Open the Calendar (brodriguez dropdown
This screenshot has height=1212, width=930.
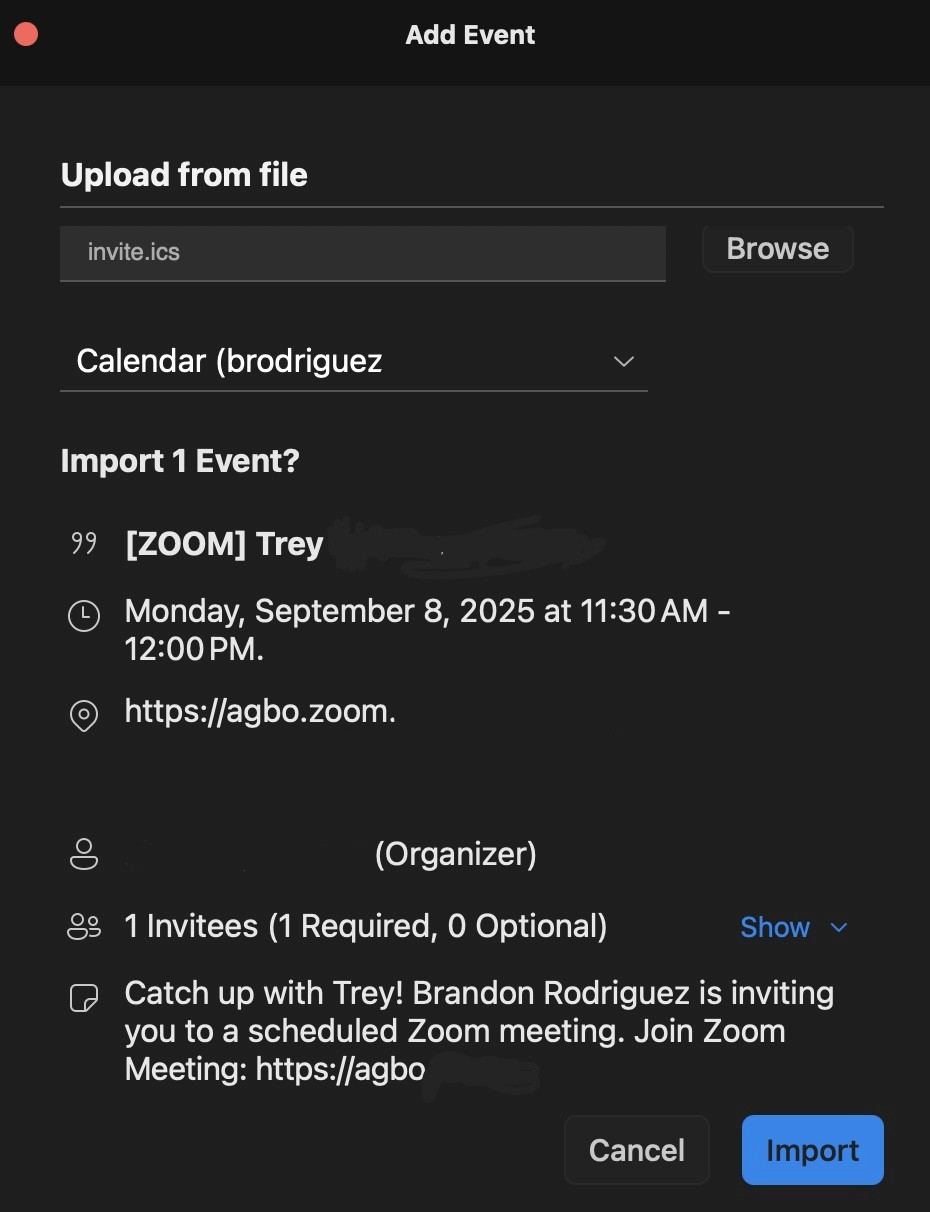pos(354,361)
